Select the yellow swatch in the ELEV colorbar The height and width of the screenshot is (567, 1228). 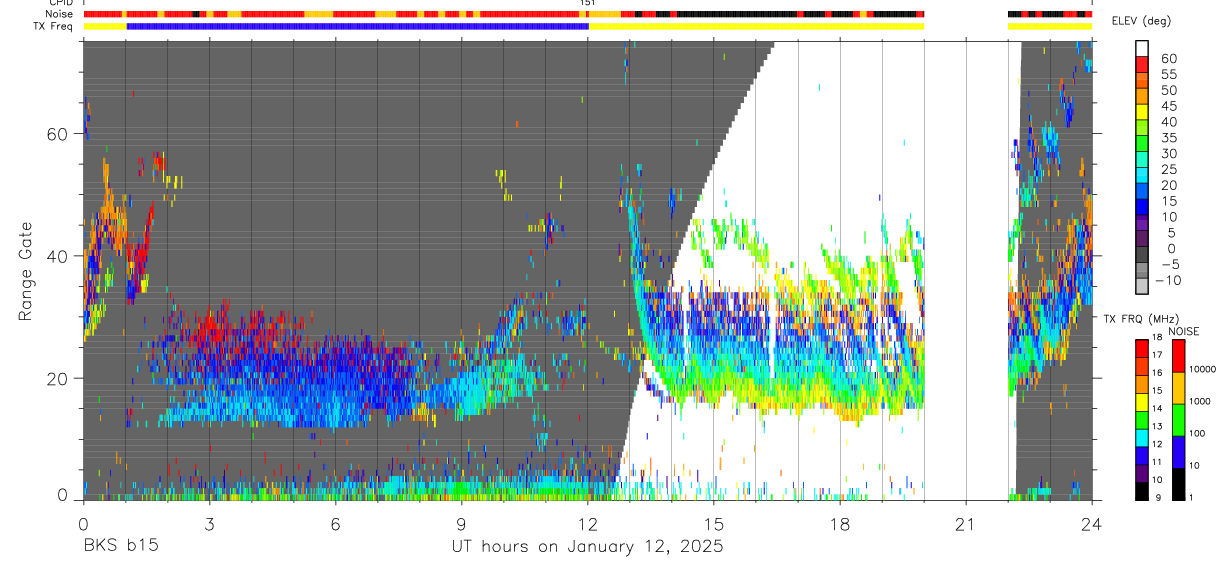point(1142,112)
